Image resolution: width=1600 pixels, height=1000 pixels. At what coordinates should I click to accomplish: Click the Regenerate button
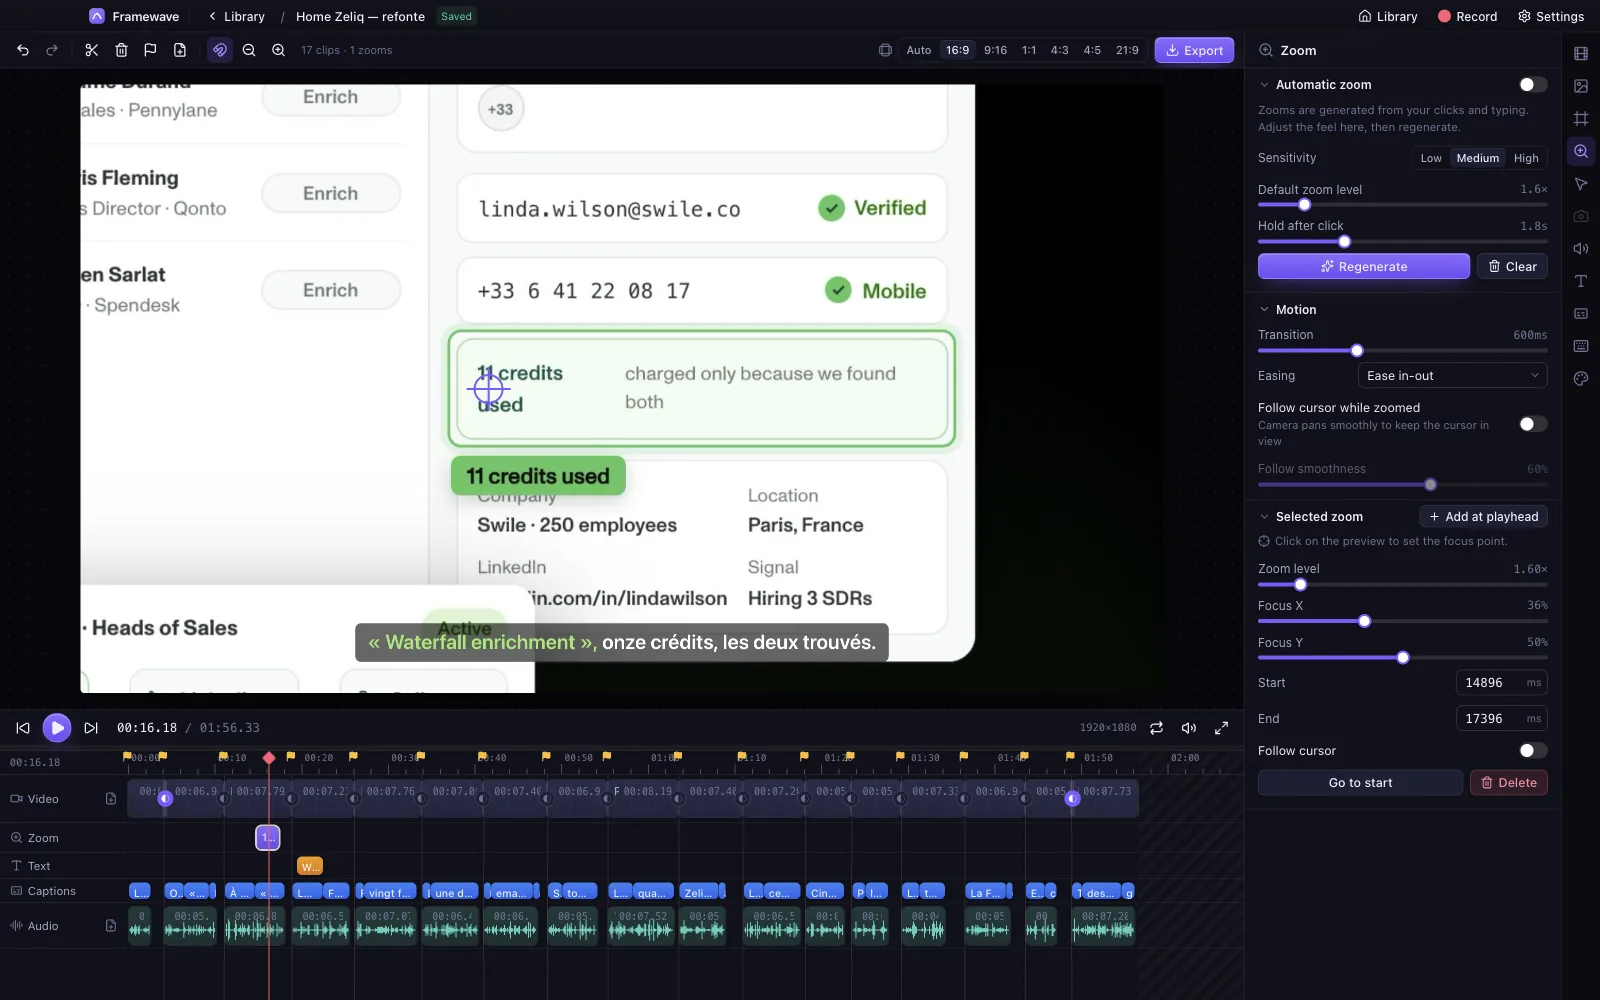click(1364, 266)
